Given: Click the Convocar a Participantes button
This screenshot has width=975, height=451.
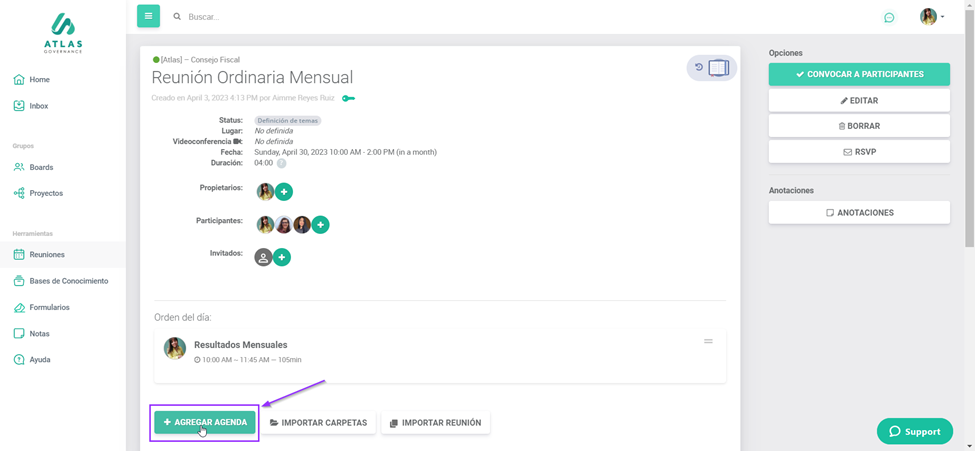Looking at the screenshot, I should [x=859, y=74].
